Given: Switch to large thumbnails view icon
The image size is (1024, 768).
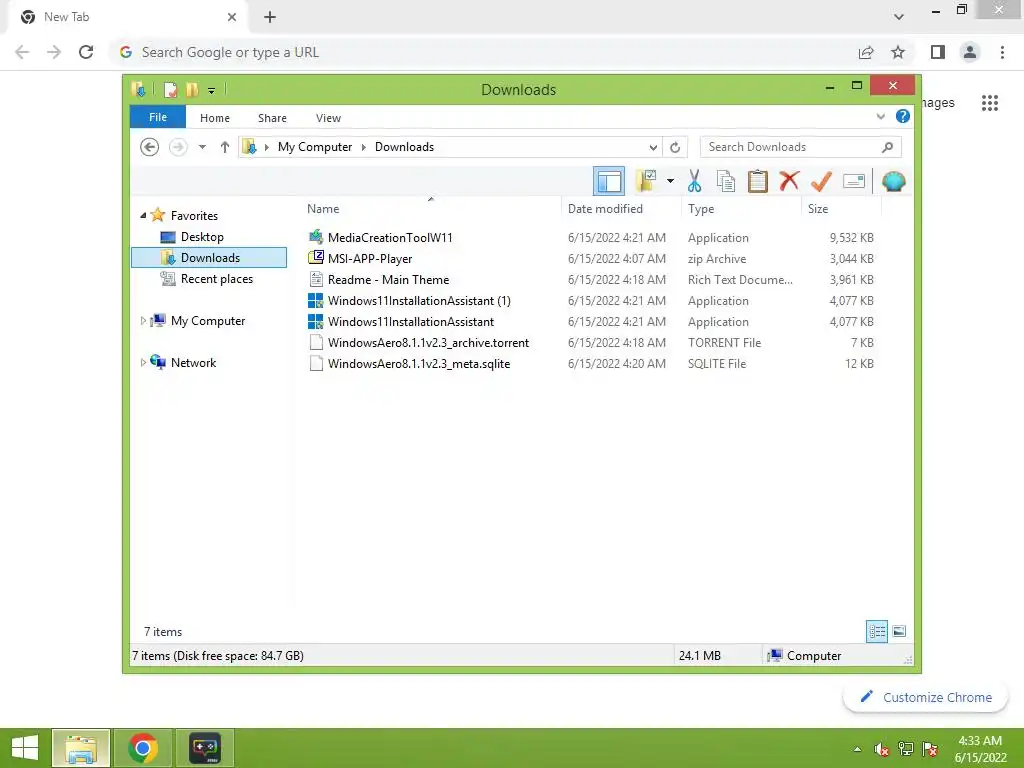Looking at the screenshot, I should [899, 631].
